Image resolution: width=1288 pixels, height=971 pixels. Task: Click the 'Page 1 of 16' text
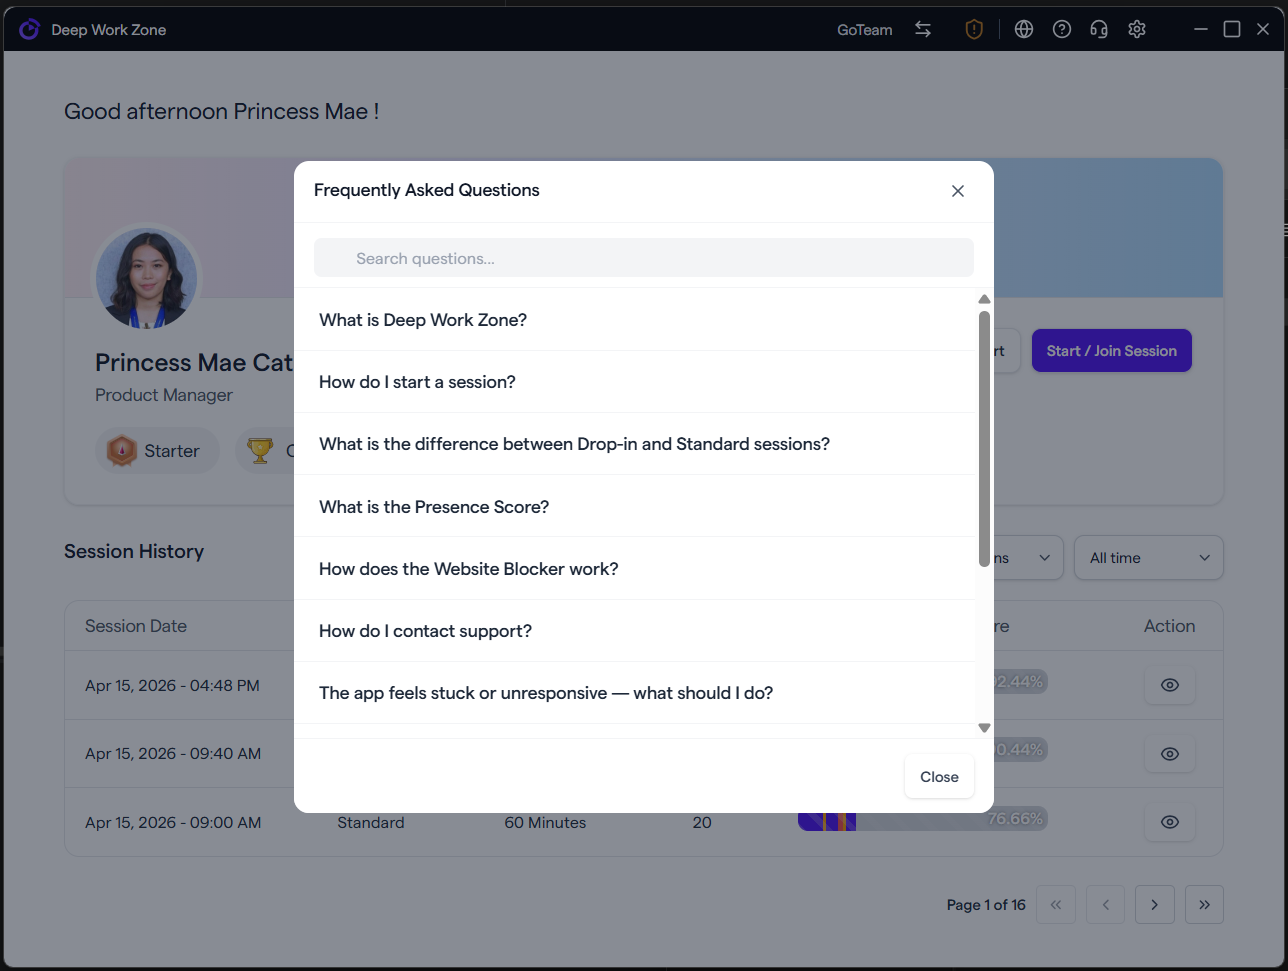(986, 905)
